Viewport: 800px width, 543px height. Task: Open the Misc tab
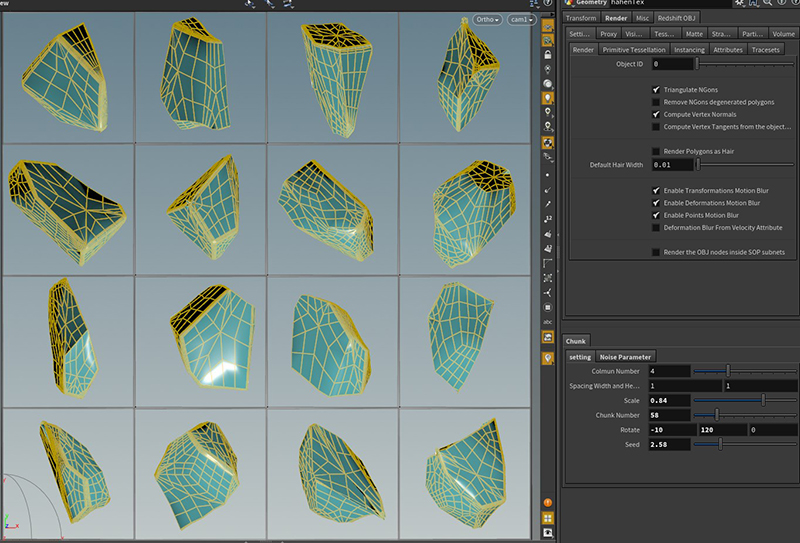click(642, 18)
